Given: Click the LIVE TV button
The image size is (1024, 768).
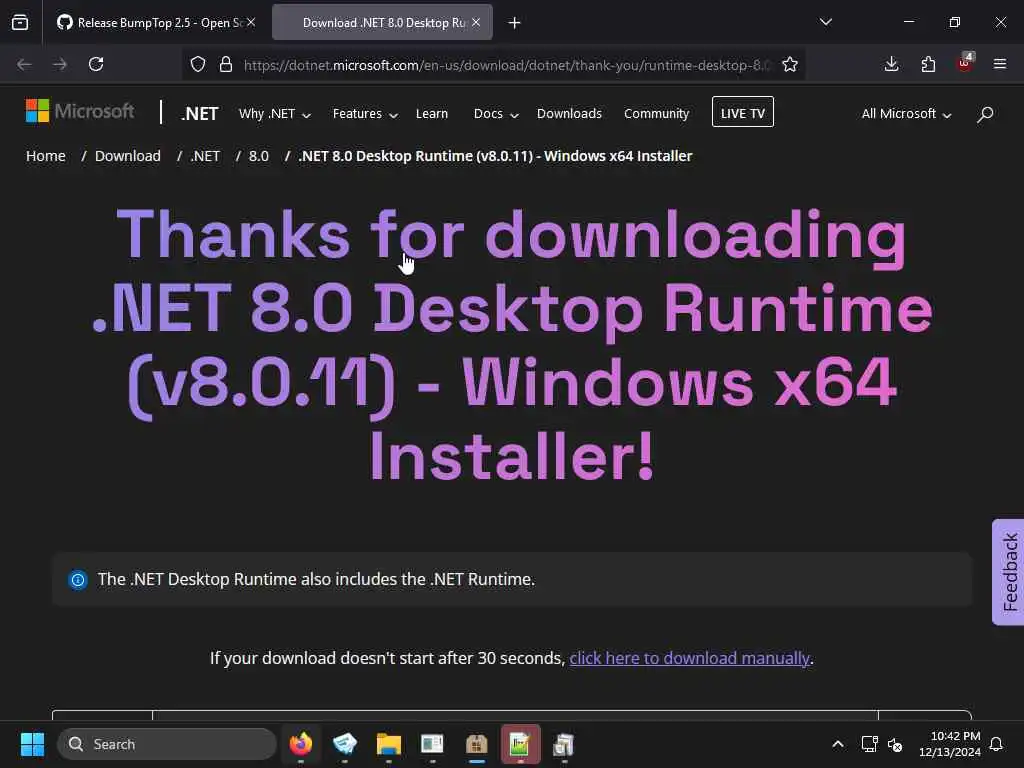Looking at the screenshot, I should coord(743,112).
